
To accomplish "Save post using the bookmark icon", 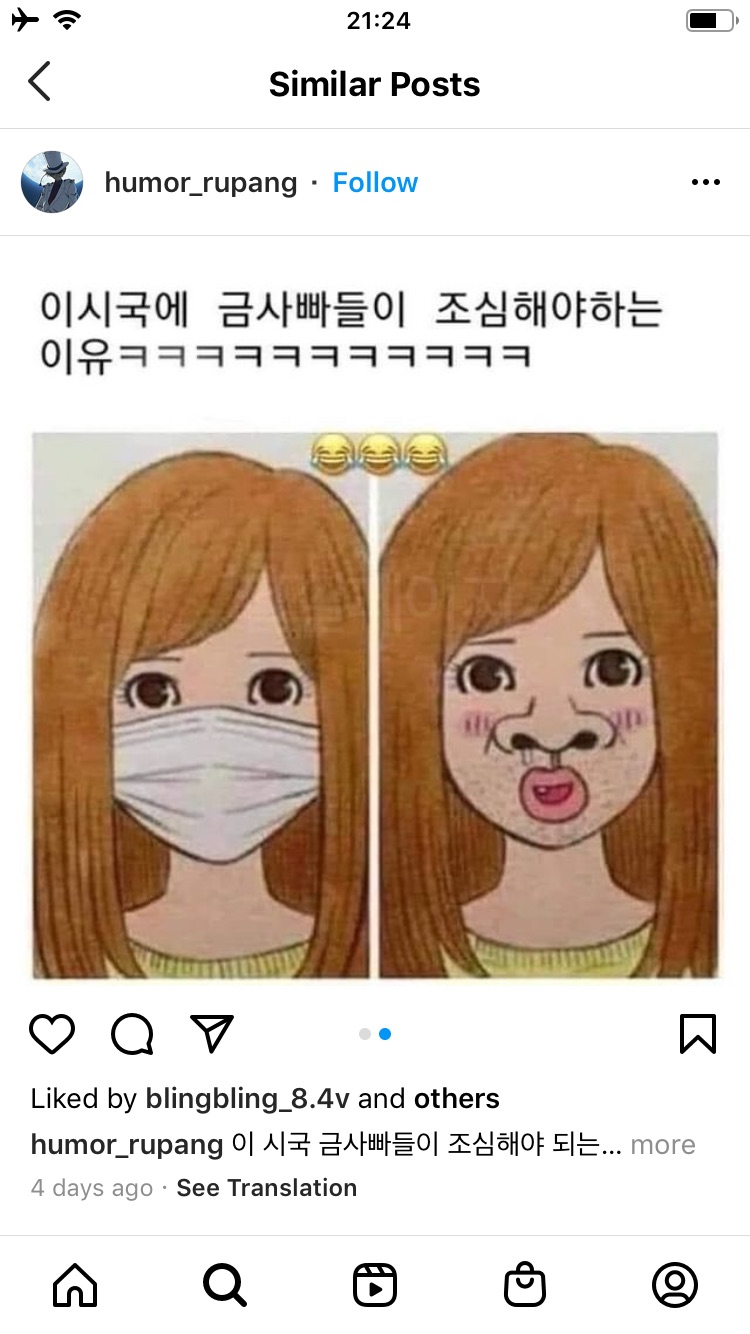I will pyautogui.click(x=698, y=1034).
